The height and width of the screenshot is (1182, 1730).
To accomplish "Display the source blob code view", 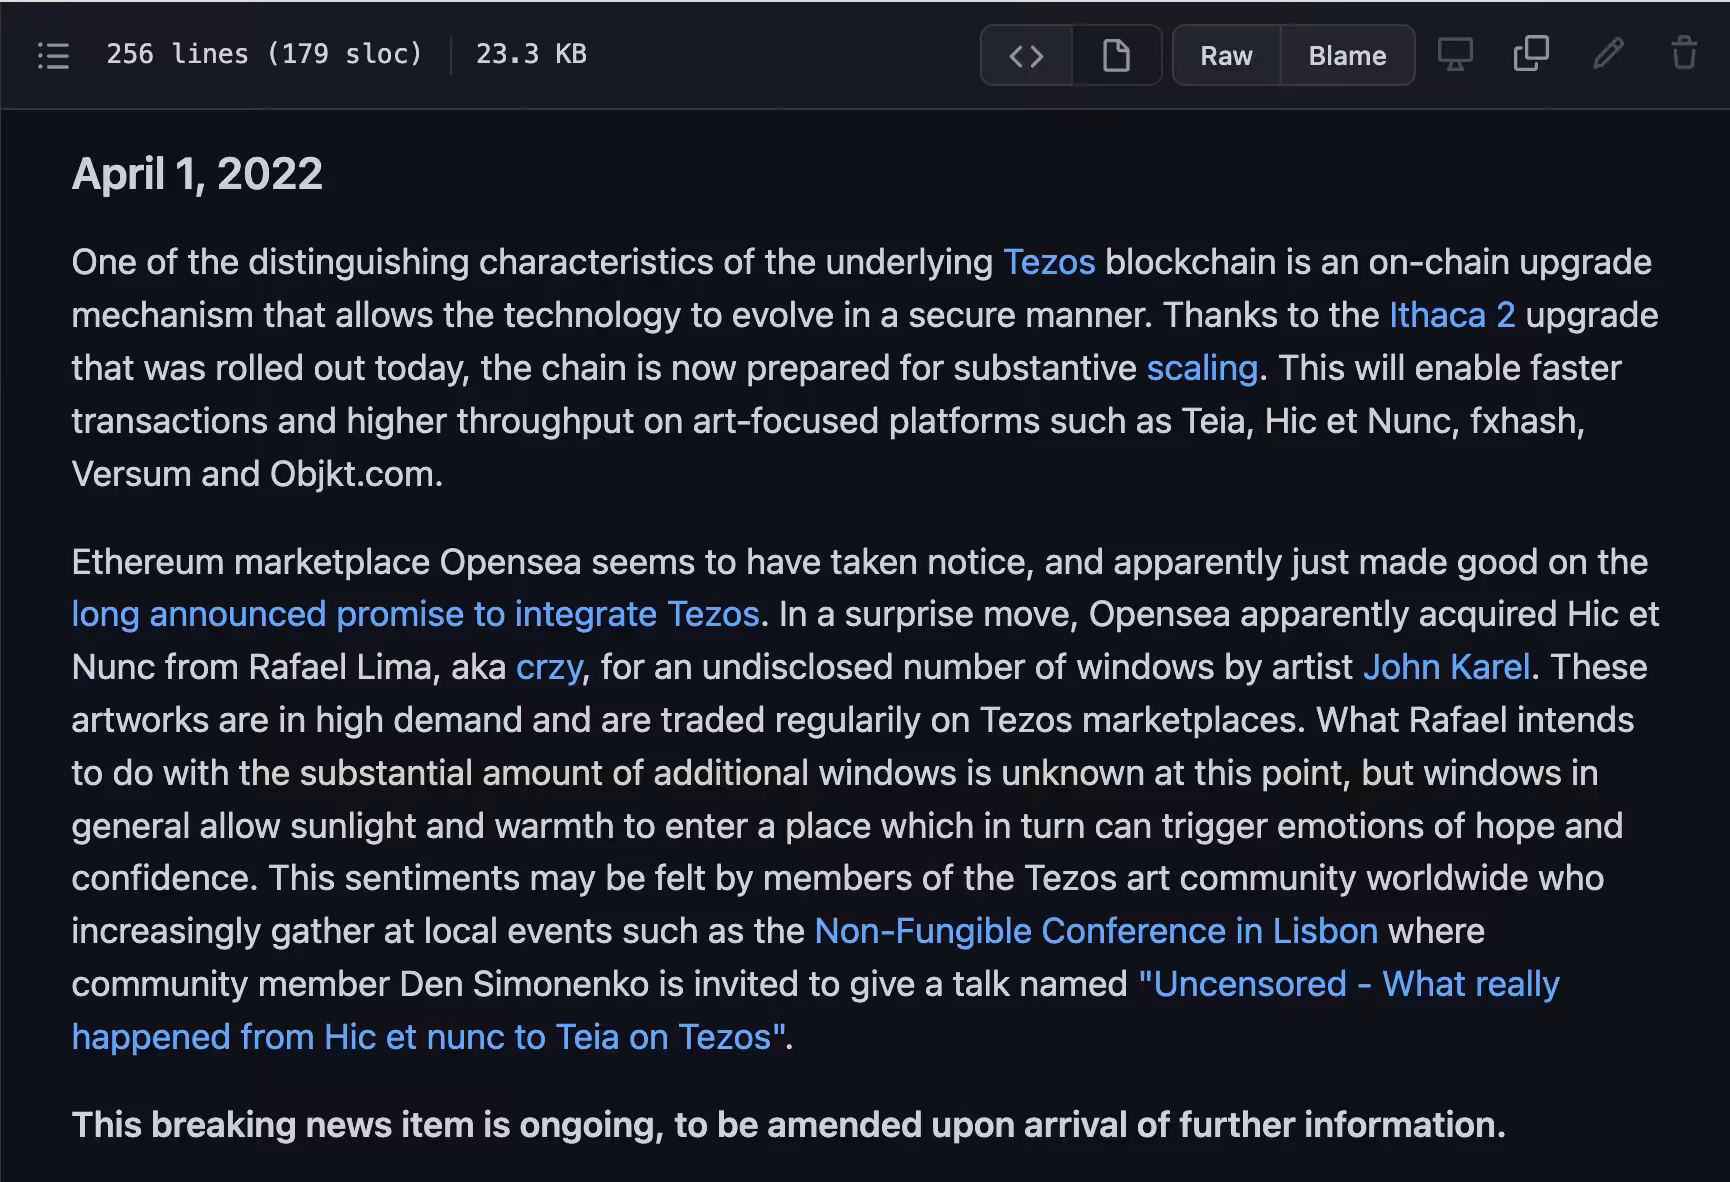I will [x=1026, y=55].
